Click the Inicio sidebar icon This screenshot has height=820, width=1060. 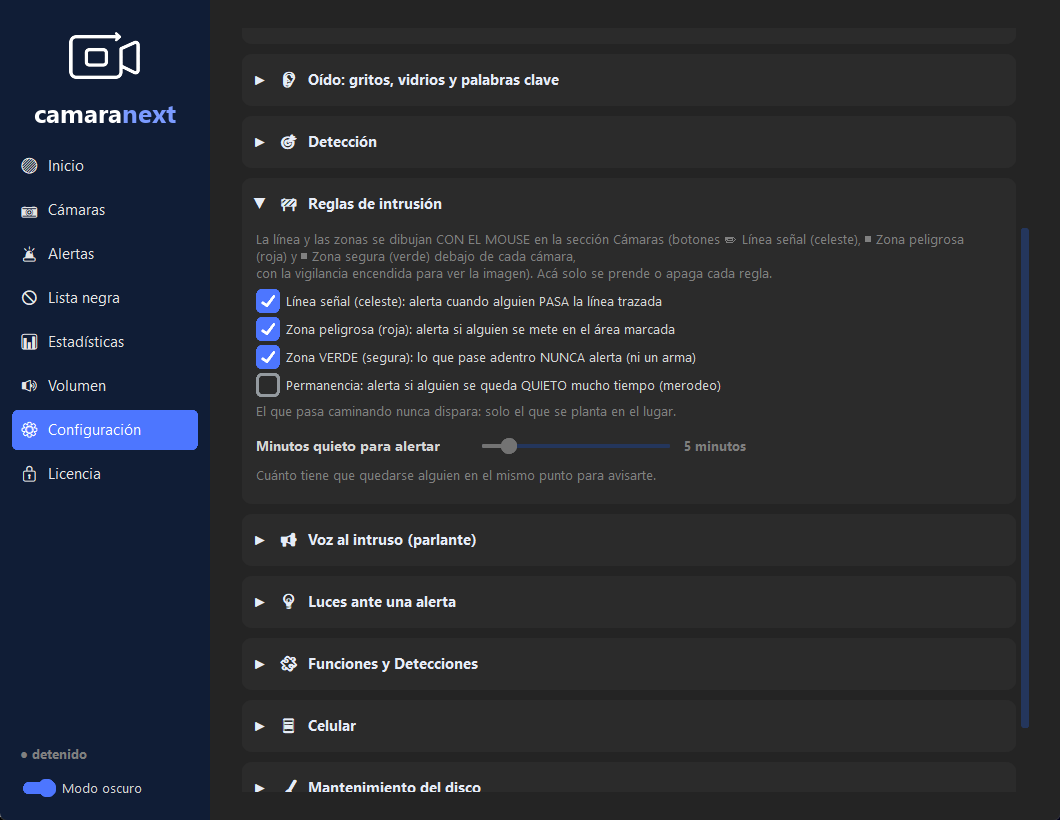click(x=29, y=166)
